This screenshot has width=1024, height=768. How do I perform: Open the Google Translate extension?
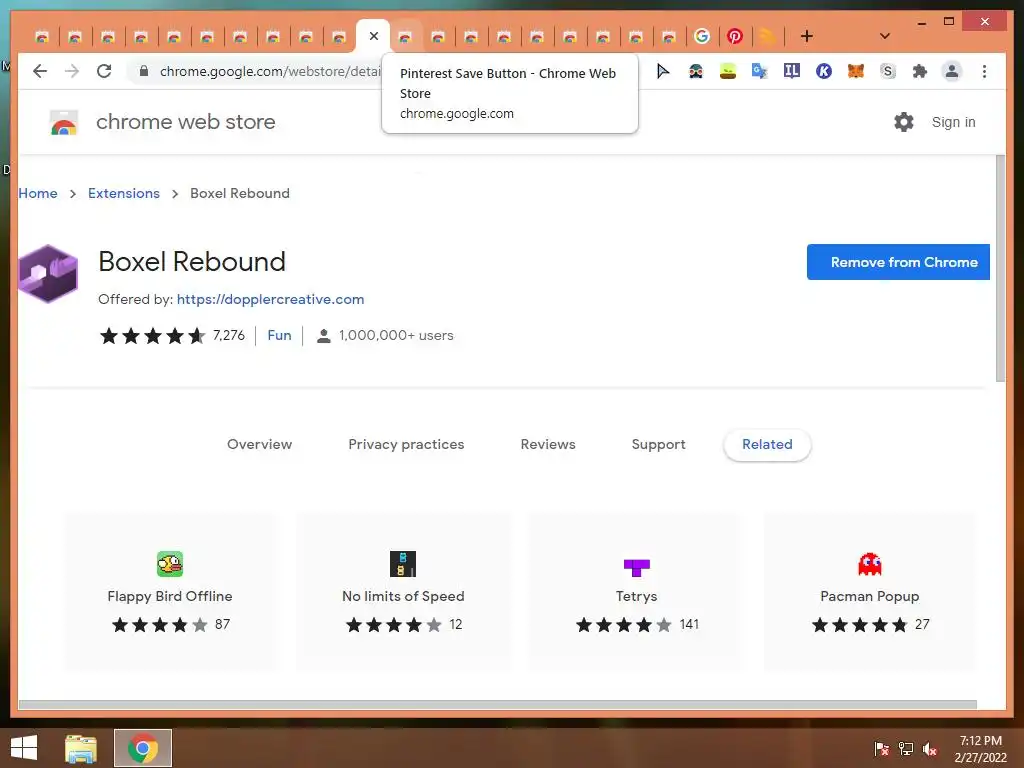(x=760, y=71)
